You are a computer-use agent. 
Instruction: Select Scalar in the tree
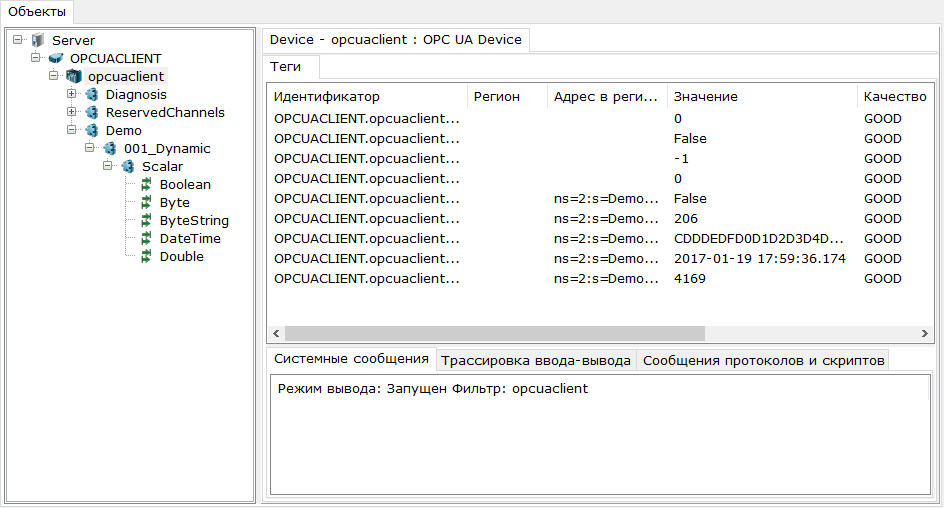pyautogui.click(x=162, y=167)
